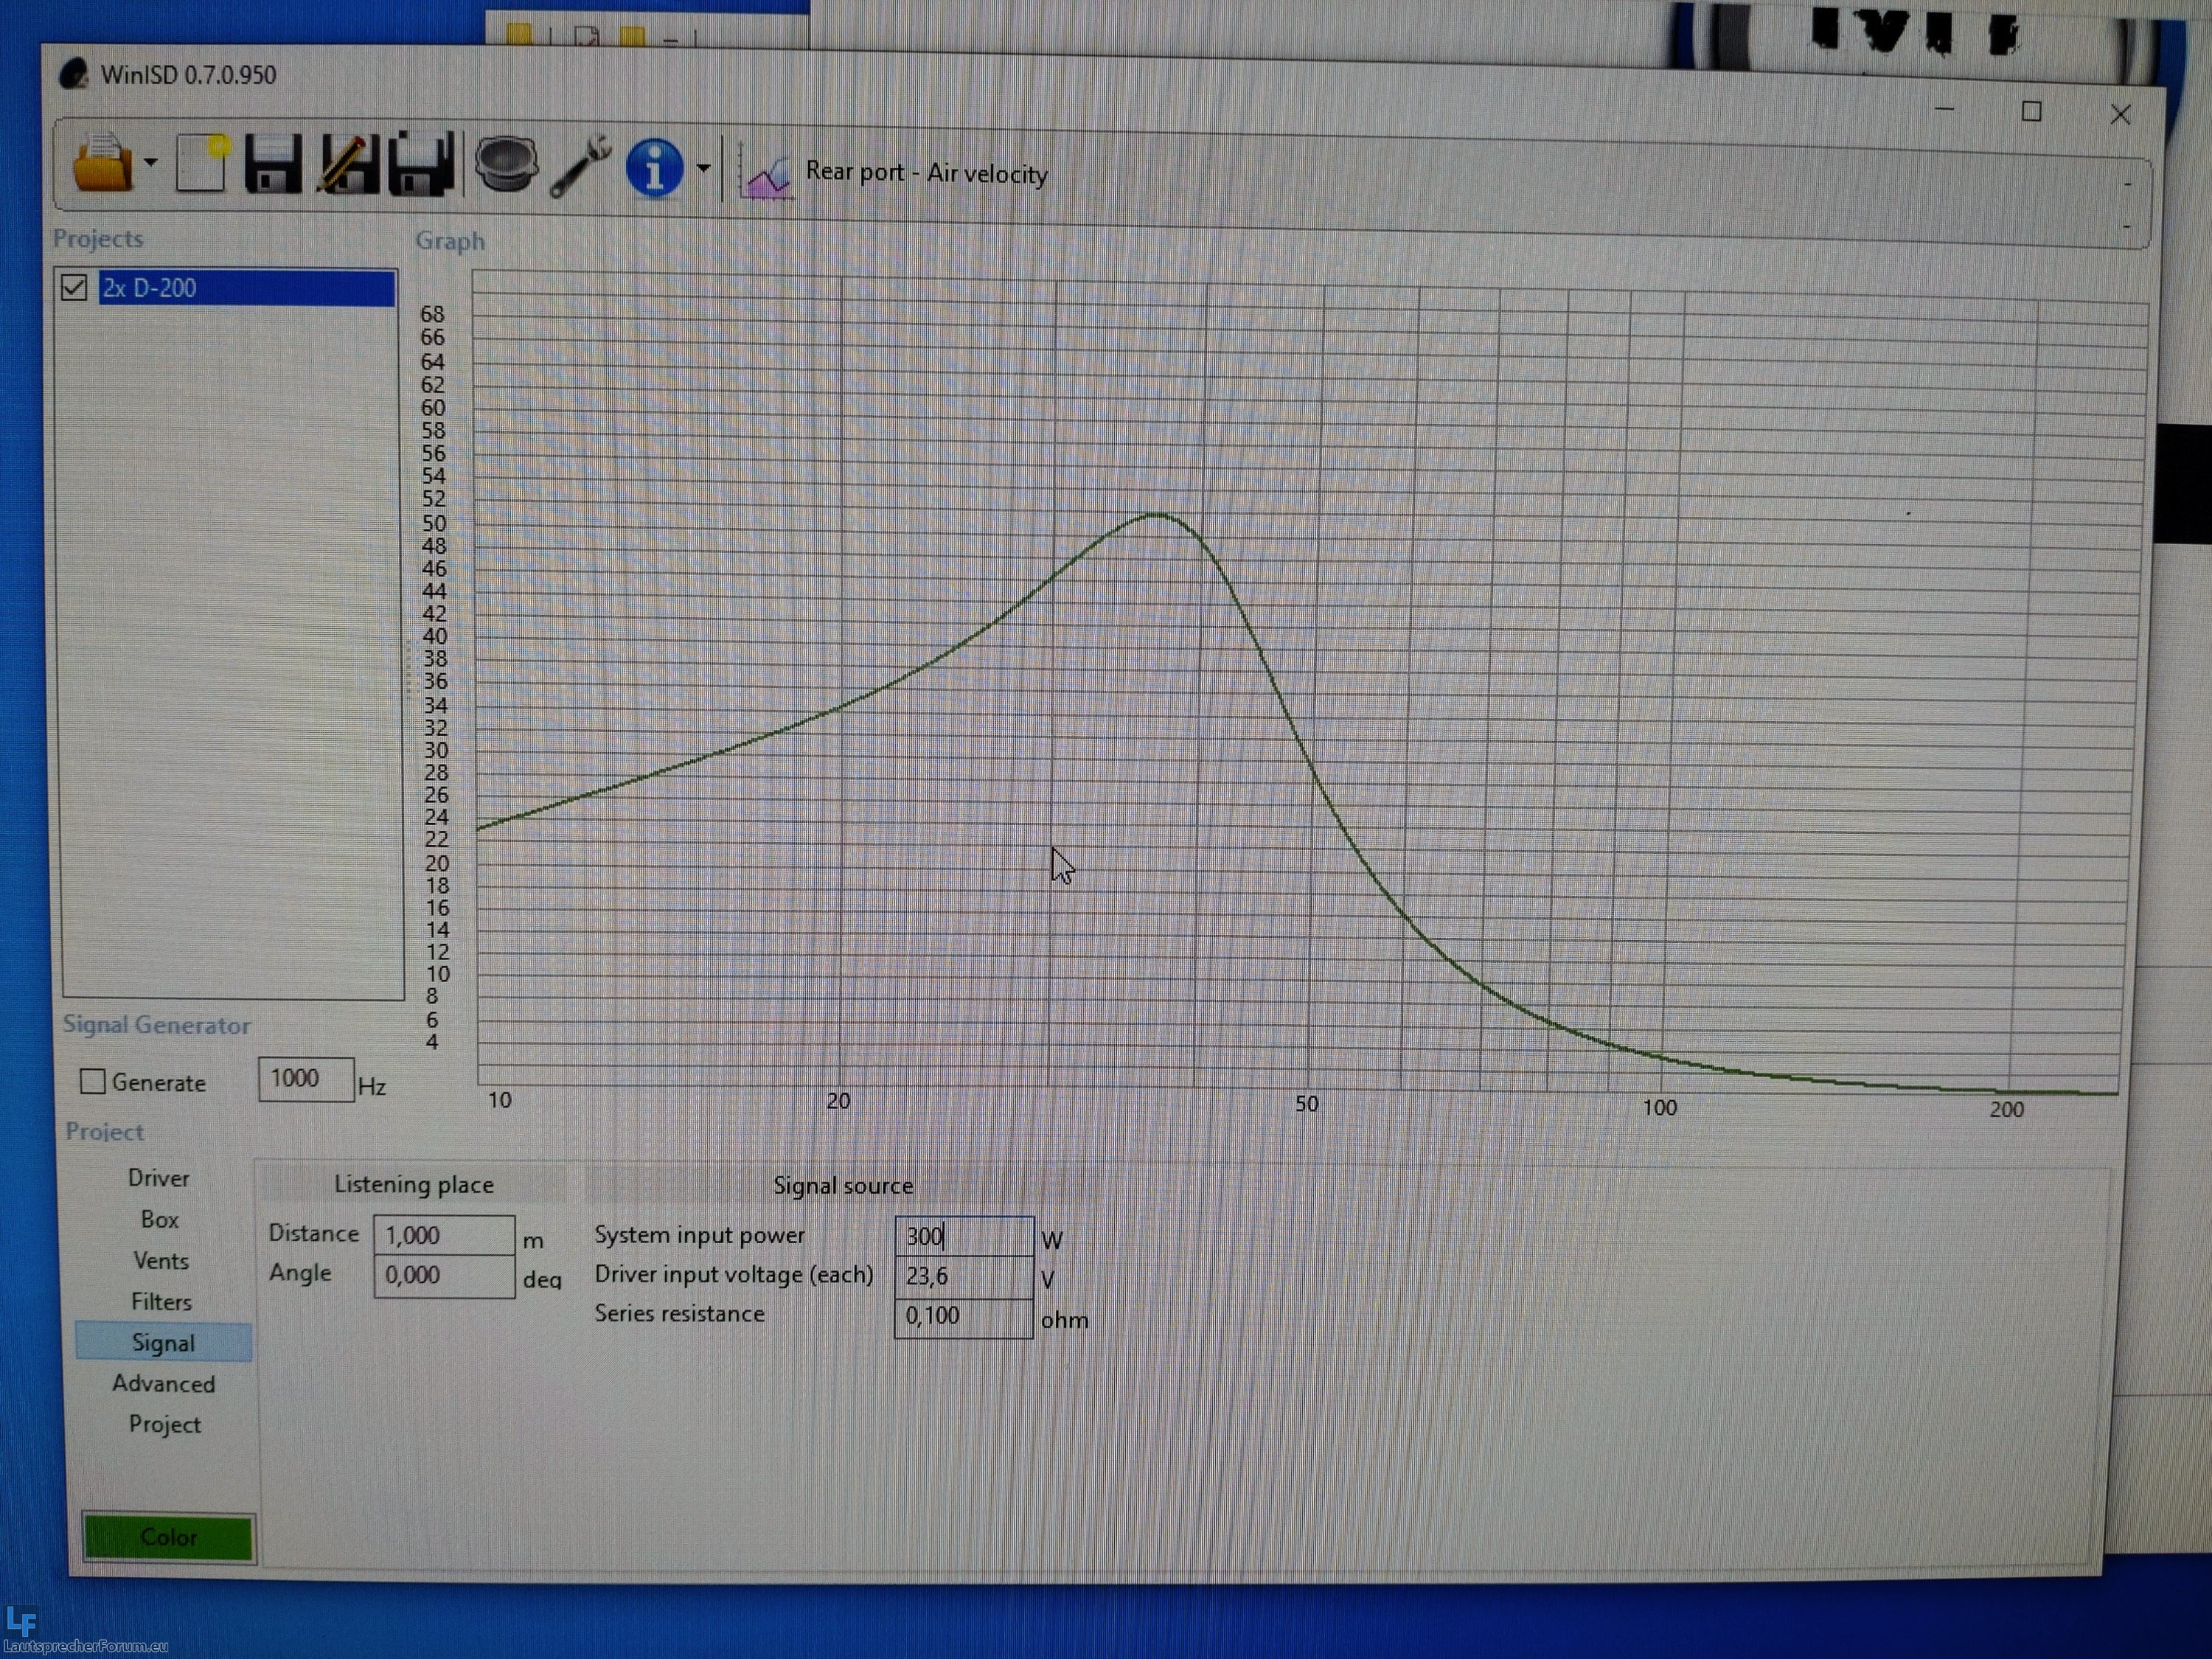2212x1659 pixels.
Task: Uncheck the 2x D-200 project checkbox
Action: point(74,288)
